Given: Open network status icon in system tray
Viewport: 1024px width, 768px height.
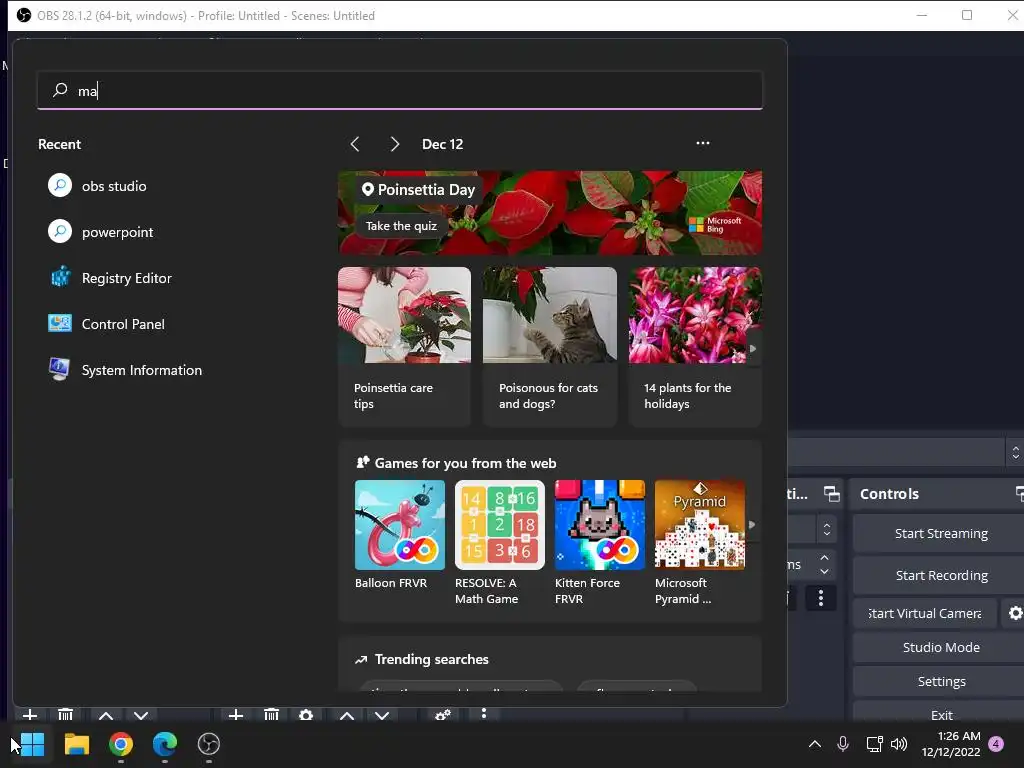Looking at the screenshot, I should [874, 744].
